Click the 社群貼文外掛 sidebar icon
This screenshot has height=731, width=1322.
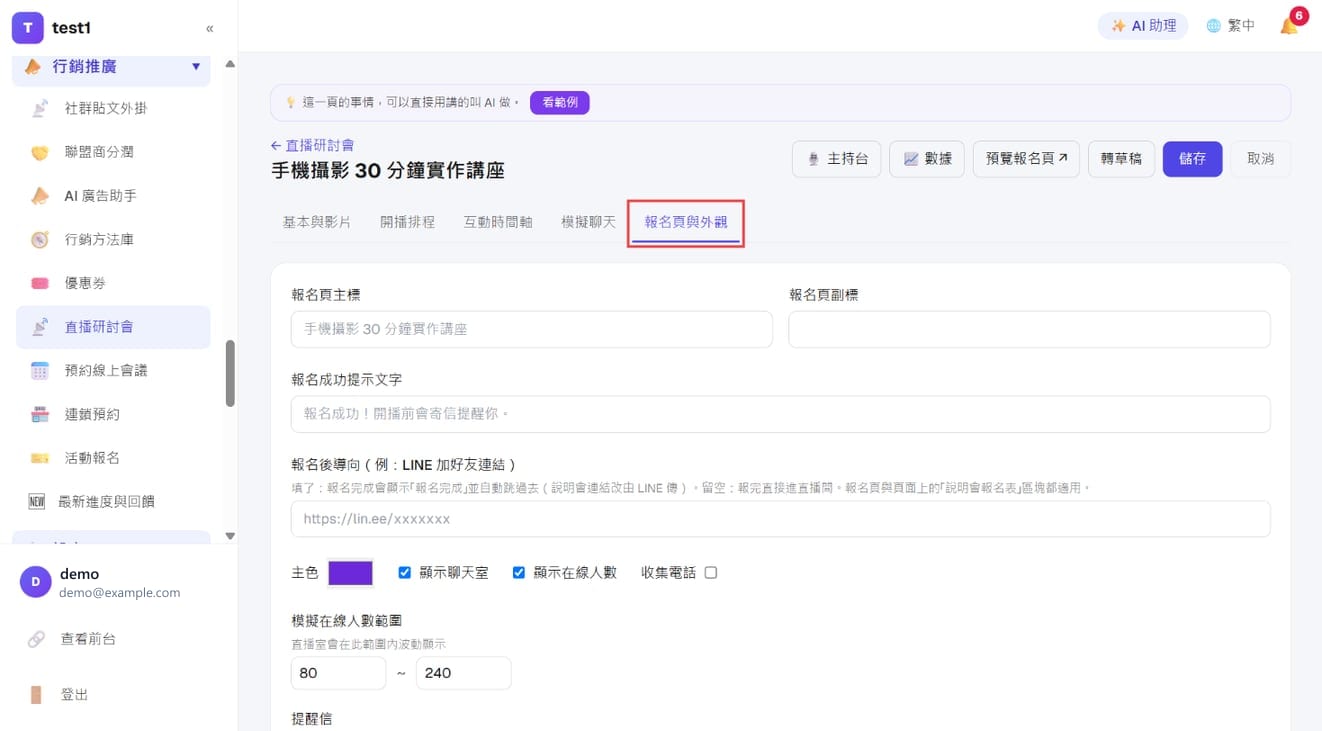tap(40, 108)
